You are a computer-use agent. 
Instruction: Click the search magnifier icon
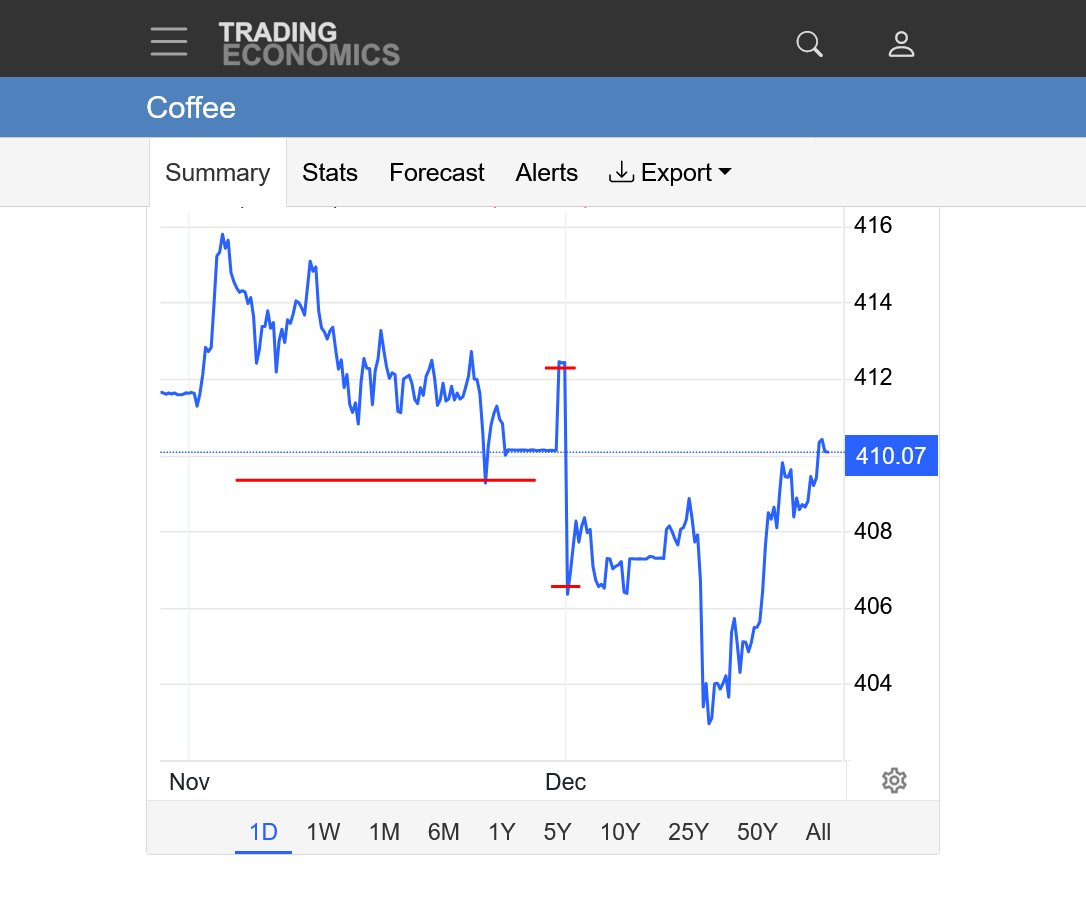click(809, 44)
